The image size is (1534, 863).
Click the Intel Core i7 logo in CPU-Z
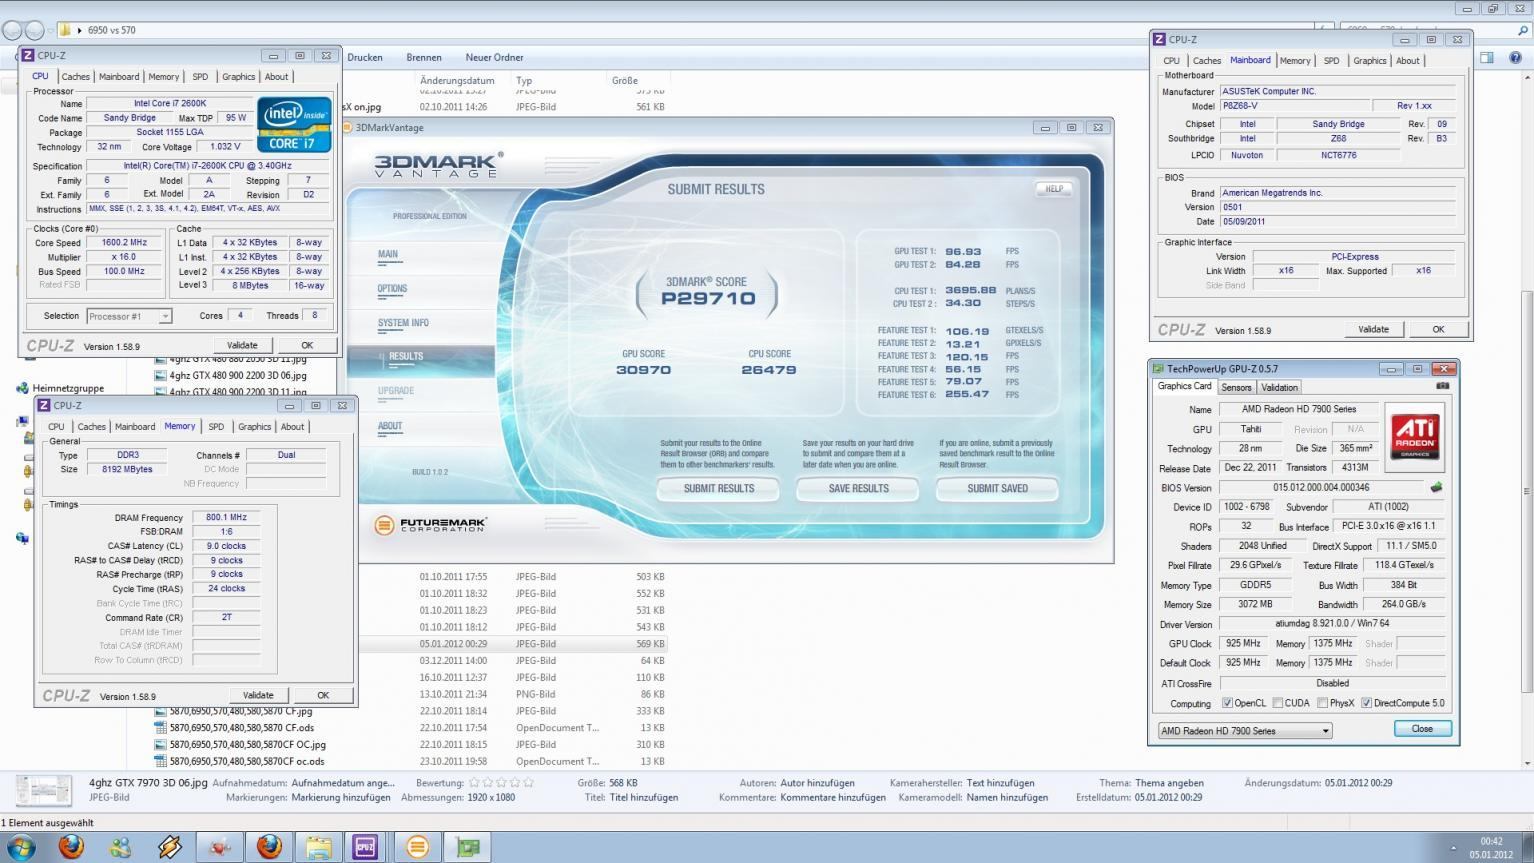tap(295, 124)
